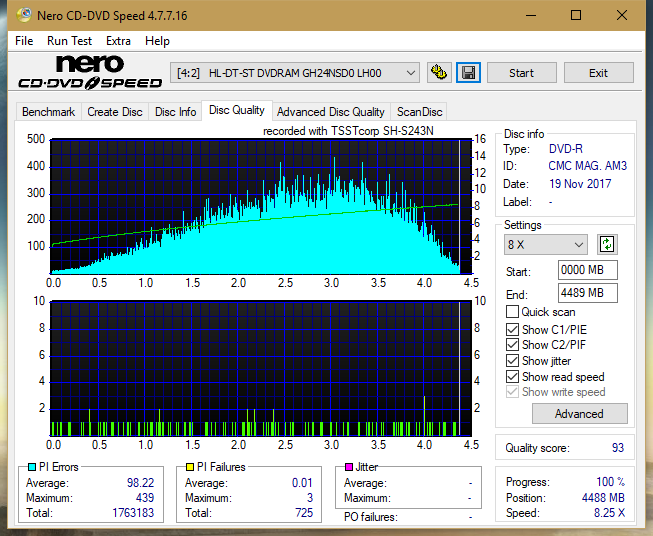
Task: Click the save floppy disk icon
Action: click(468, 73)
